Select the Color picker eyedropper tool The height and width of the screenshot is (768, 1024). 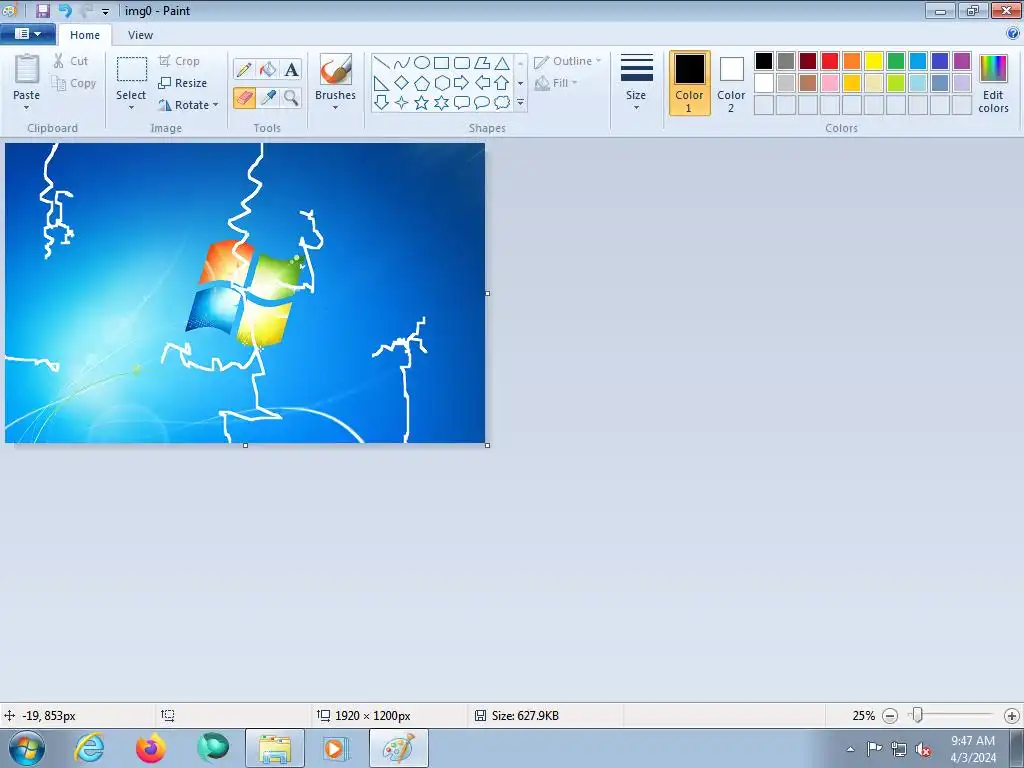click(268, 97)
